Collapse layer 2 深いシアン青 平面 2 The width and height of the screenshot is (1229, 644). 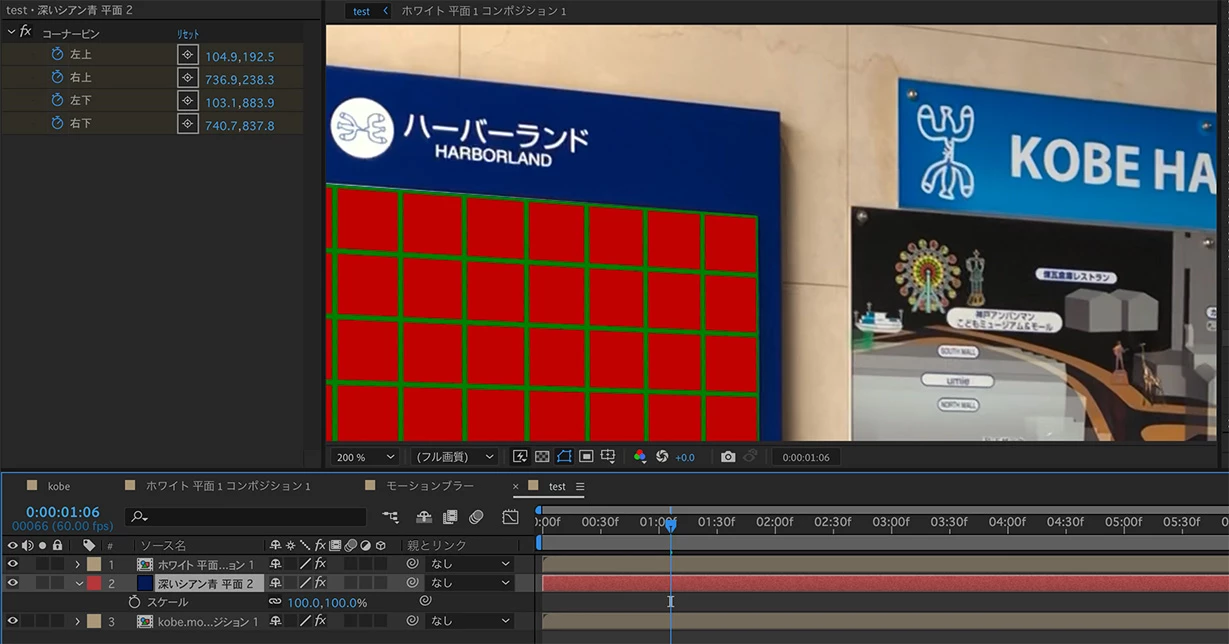(78, 583)
